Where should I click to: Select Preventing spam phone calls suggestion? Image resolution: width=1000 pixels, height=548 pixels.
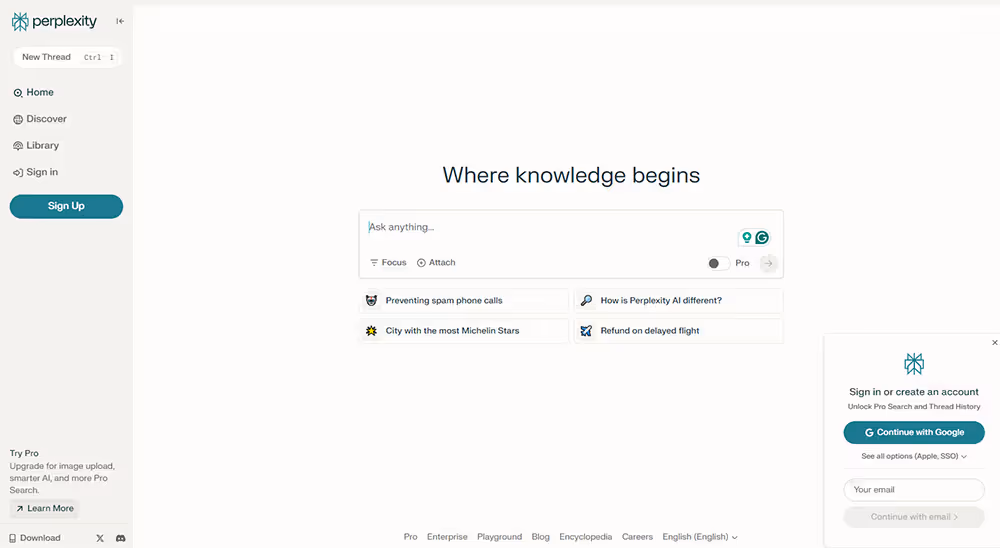pyautogui.click(x=464, y=300)
